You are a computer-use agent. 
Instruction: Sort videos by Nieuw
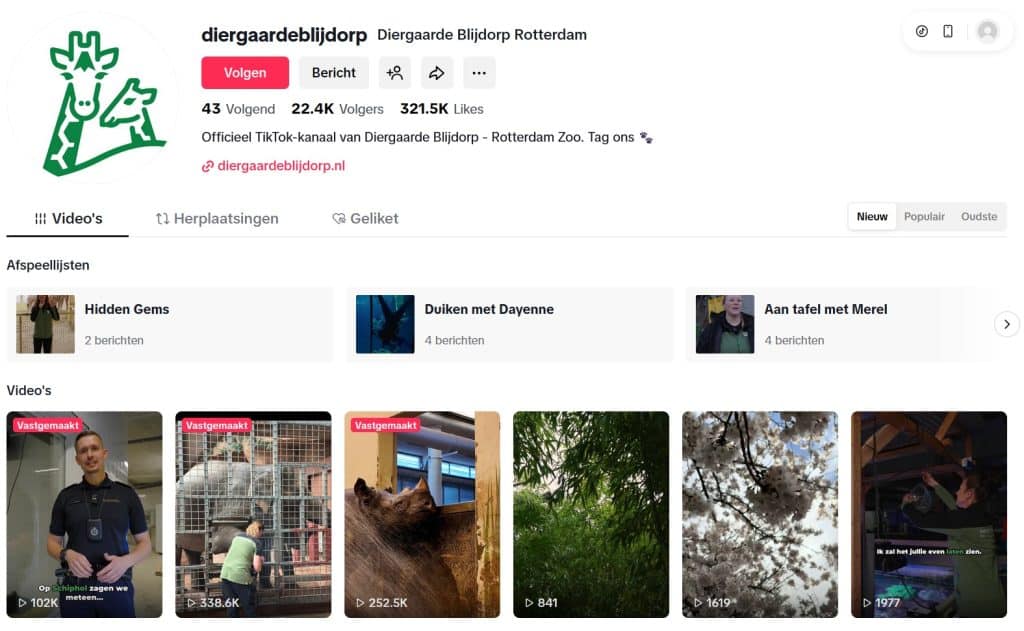tap(872, 216)
